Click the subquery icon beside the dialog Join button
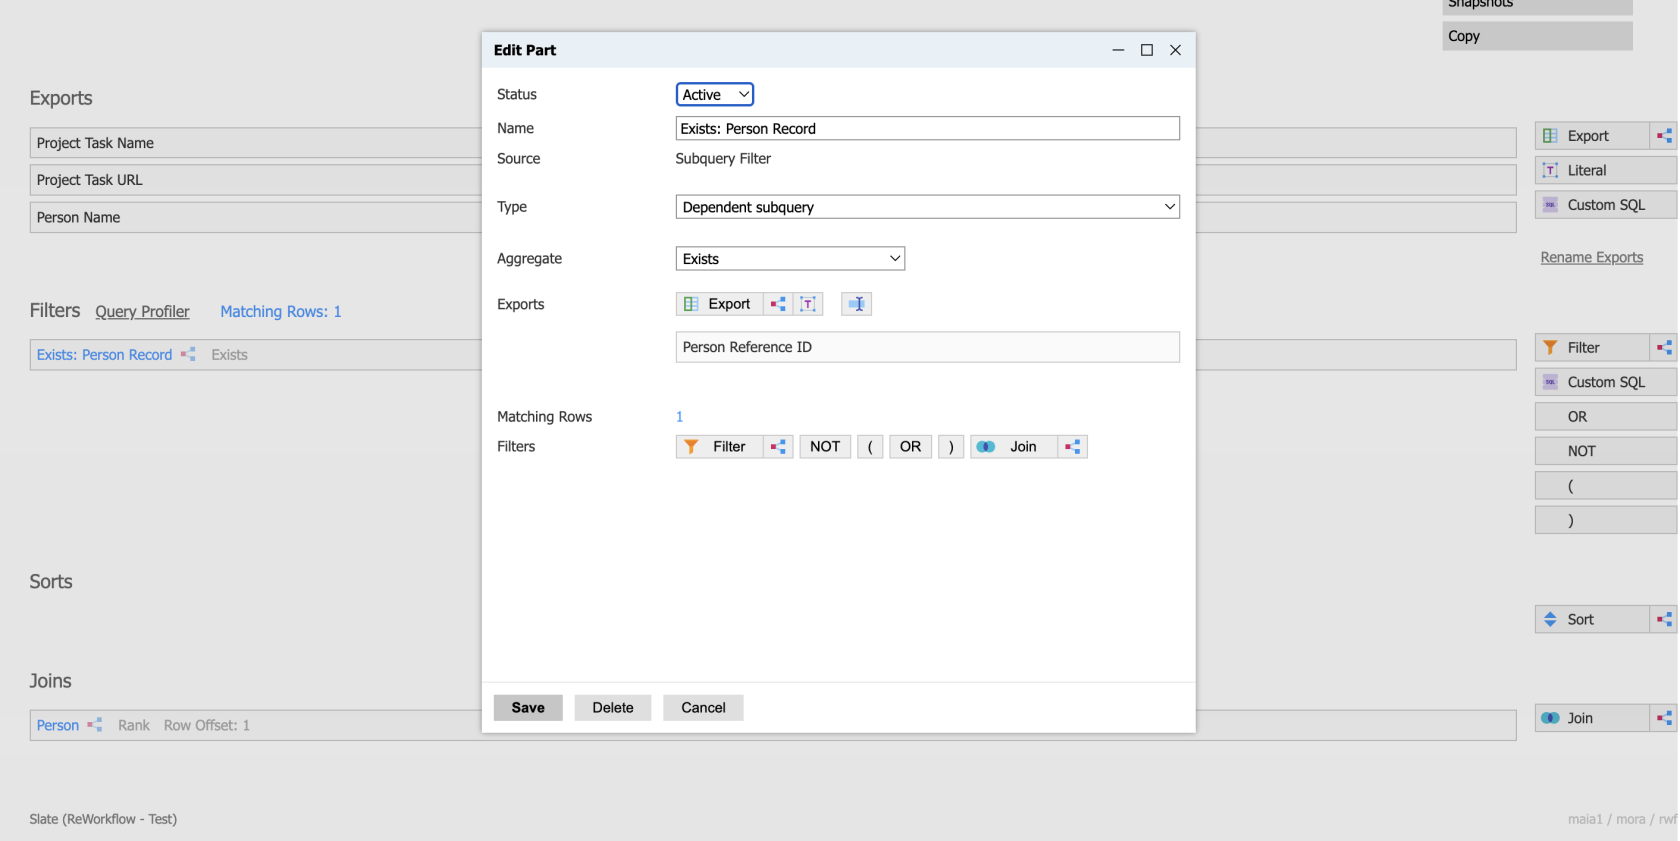The width and height of the screenshot is (1680, 841). point(1073,447)
